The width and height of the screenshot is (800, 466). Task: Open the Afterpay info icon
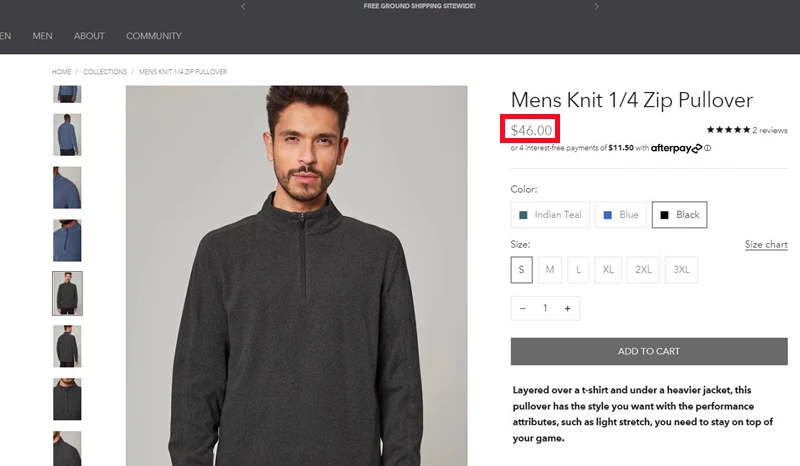(708, 148)
